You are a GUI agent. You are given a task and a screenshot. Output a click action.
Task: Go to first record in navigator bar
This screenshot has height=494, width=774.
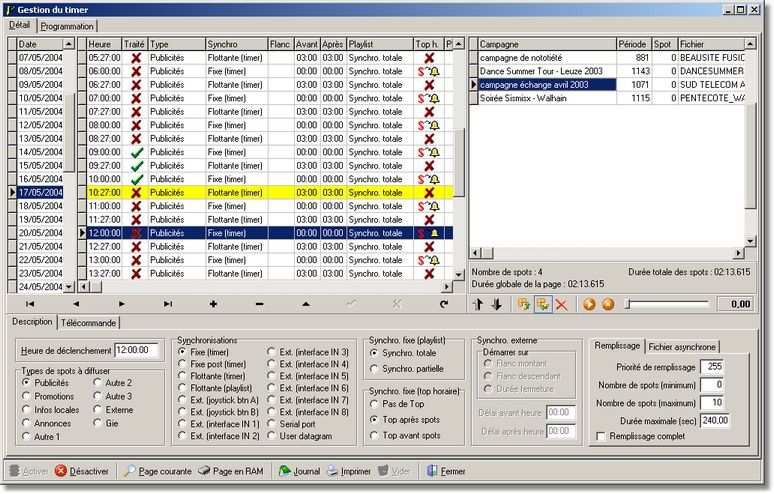30,304
